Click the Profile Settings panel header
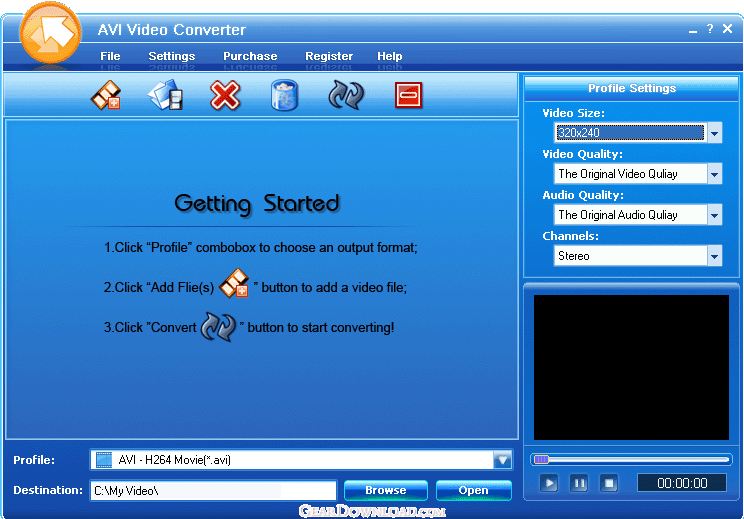This screenshot has height=519, width=744. point(632,88)
